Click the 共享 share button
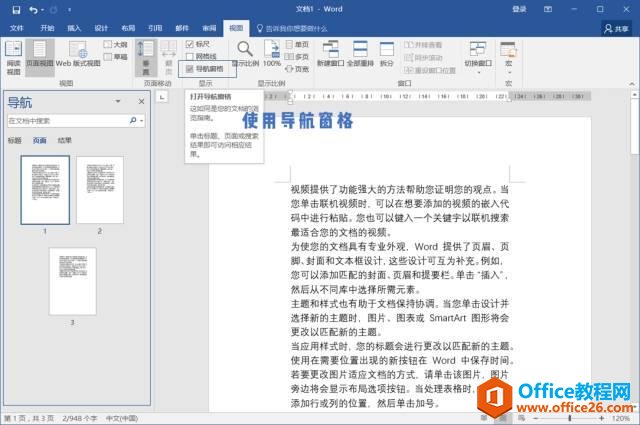 pyautogui.click(x=616, y=29)
